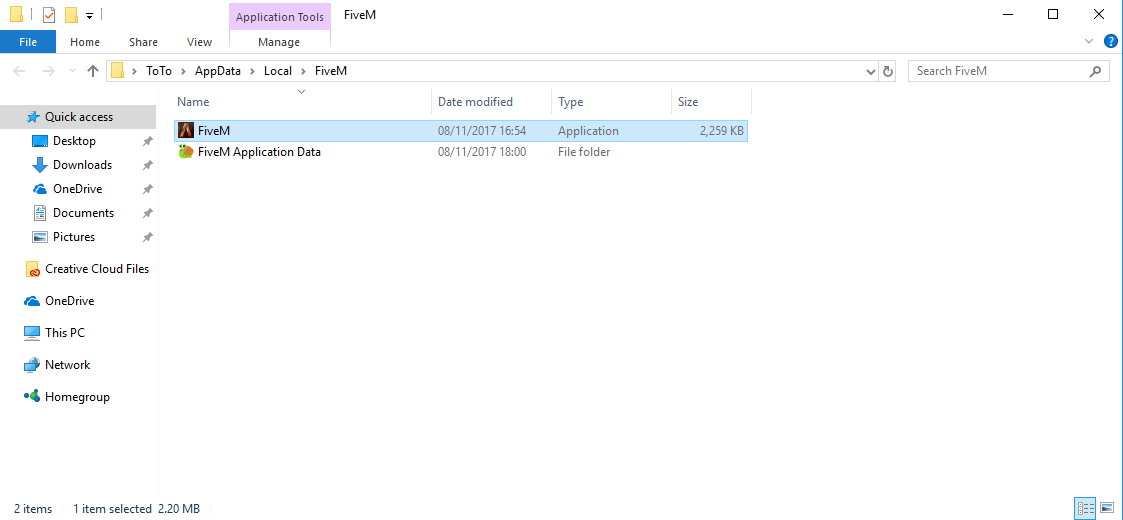
Task: Switch to Details view layout
Action: click(1085, 509)
